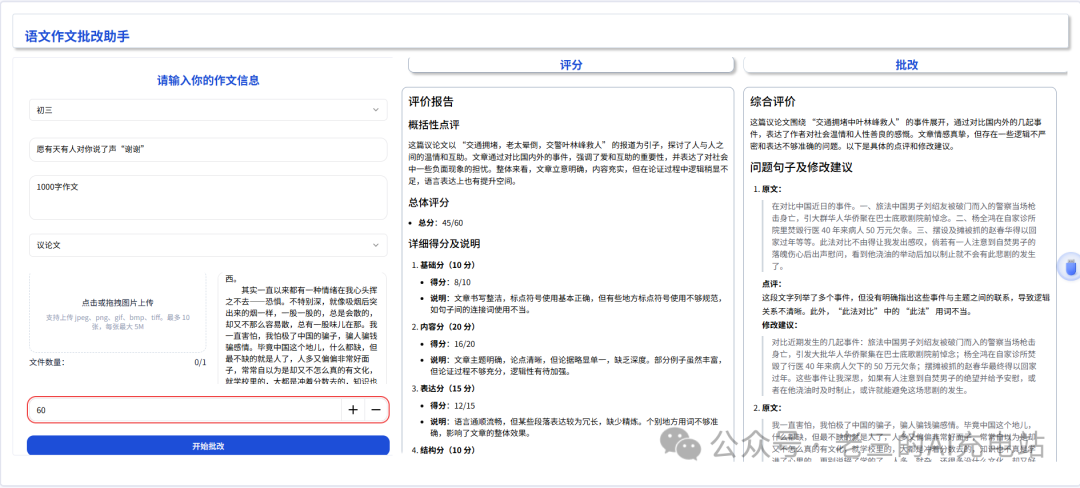Focus the essay title input field
The image size is (1080, 488).
207,149
